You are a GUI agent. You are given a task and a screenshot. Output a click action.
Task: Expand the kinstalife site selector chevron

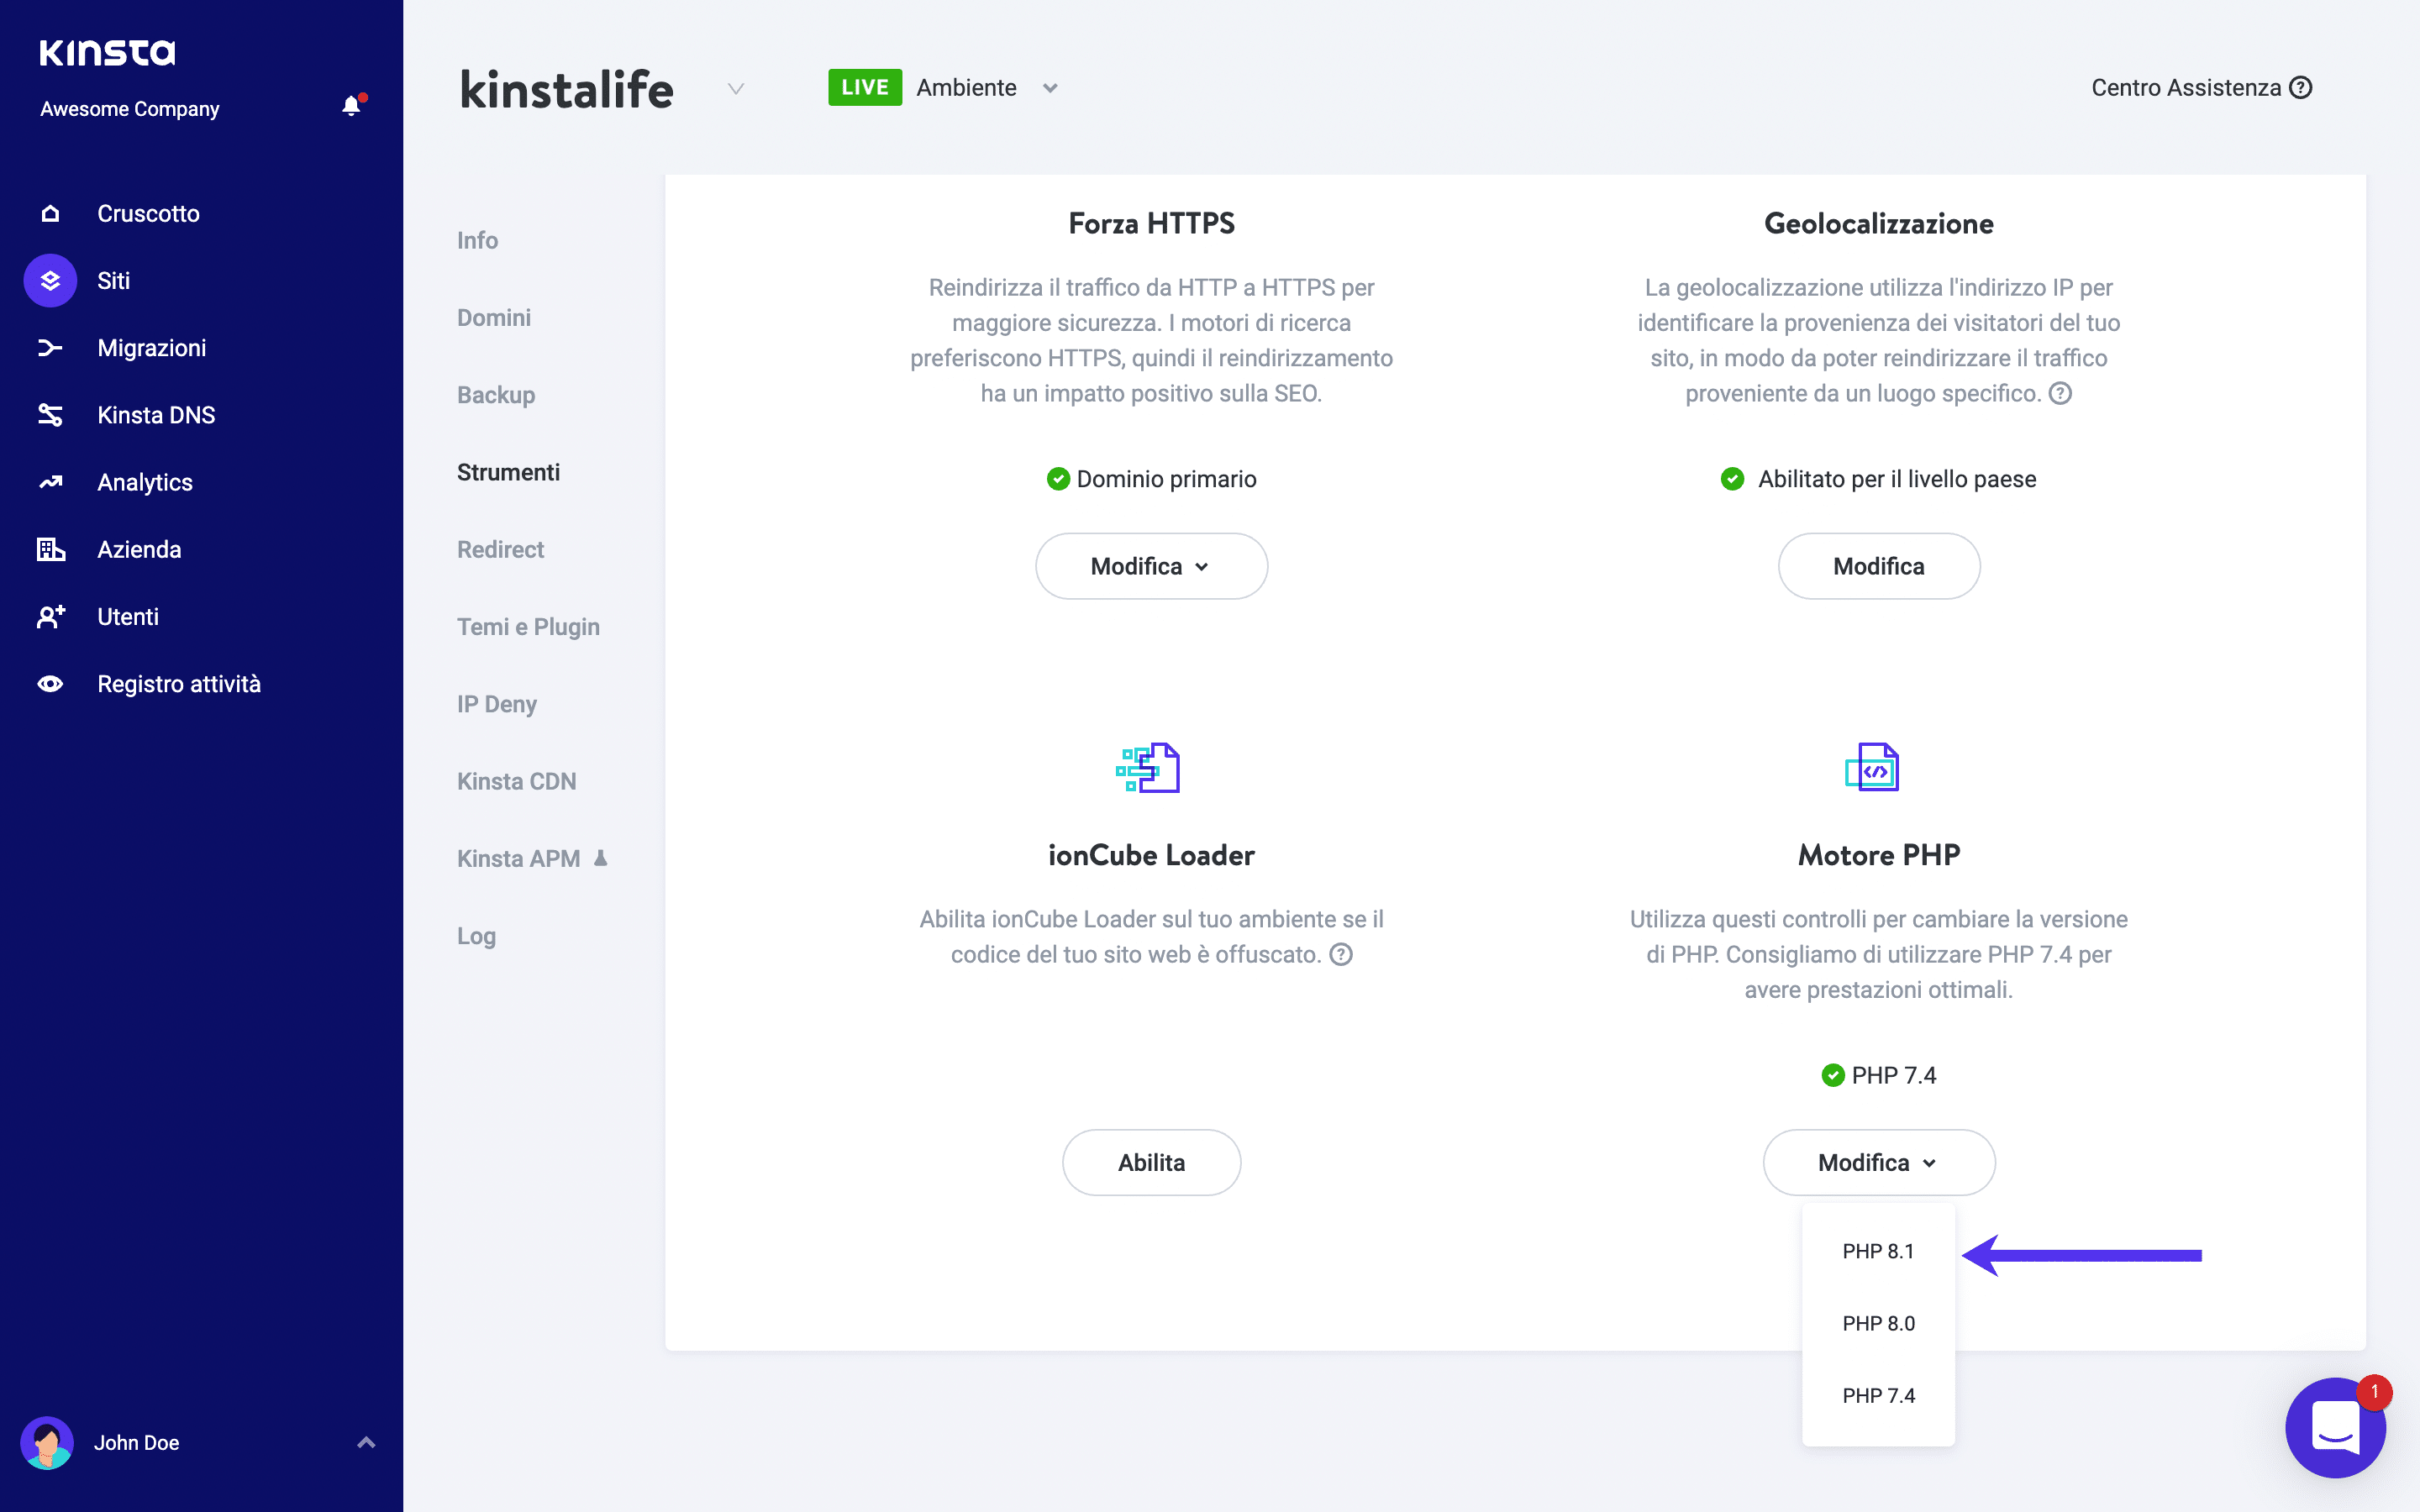[736, 89]
